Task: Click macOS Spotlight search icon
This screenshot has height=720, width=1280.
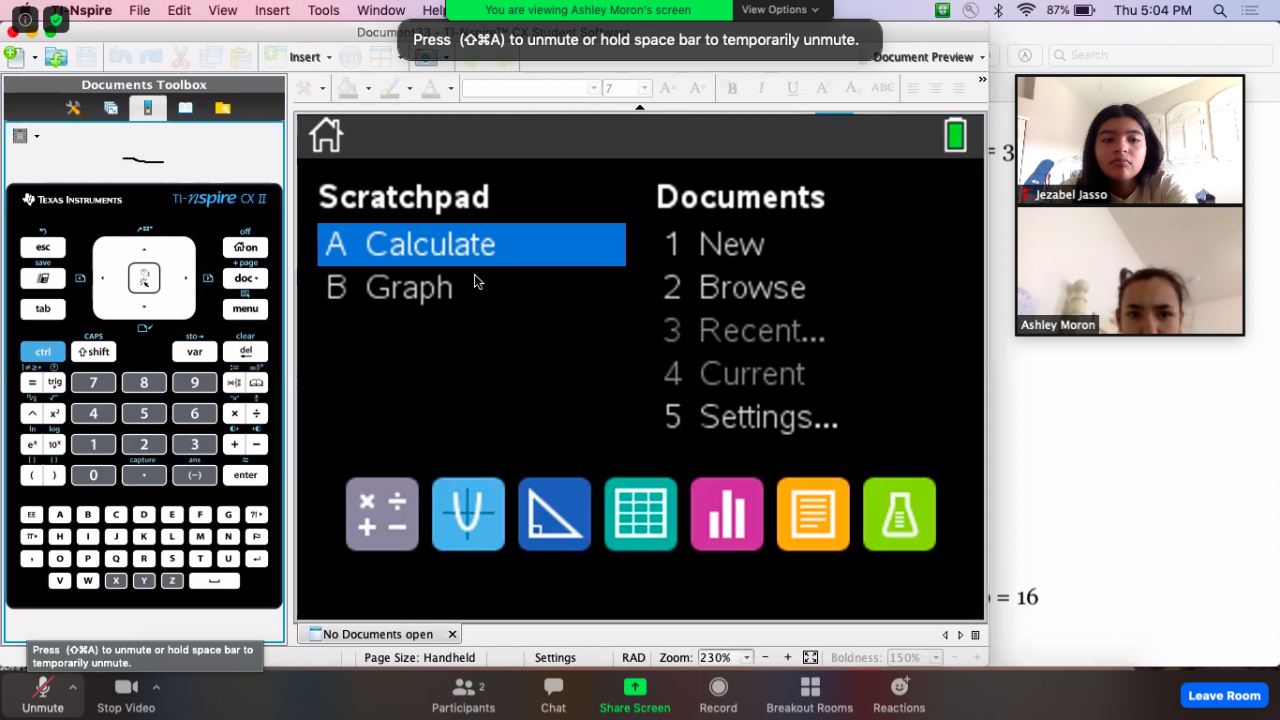Action: click(1220, 10)
